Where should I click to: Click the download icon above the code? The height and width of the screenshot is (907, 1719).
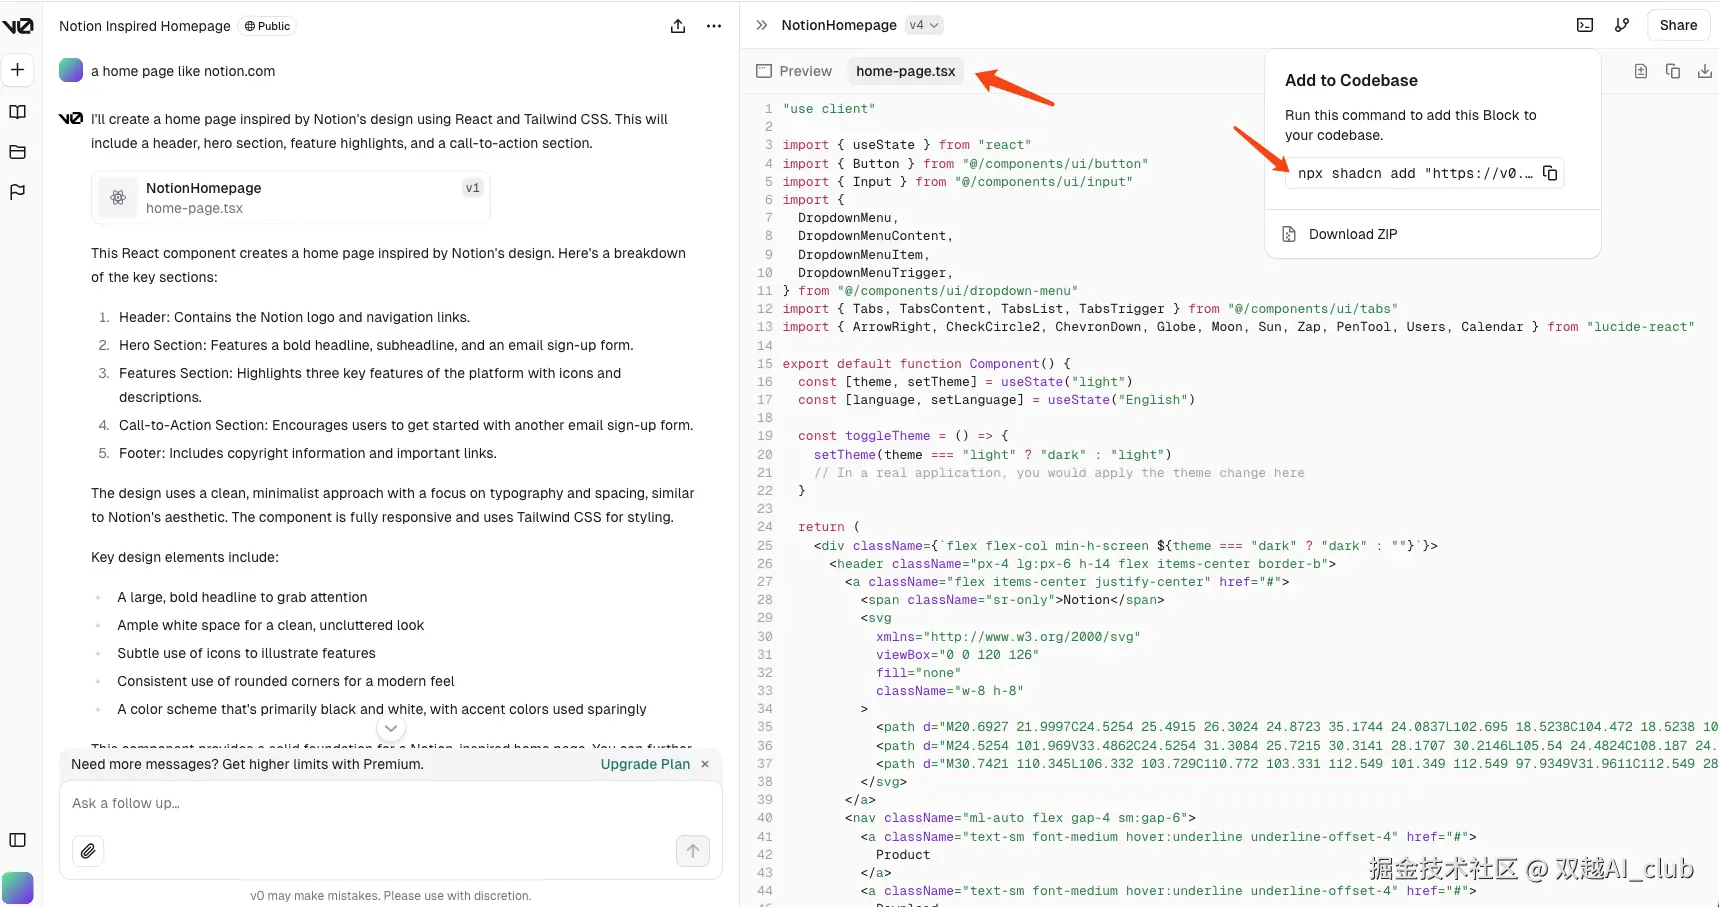(x=1705, y=71)
